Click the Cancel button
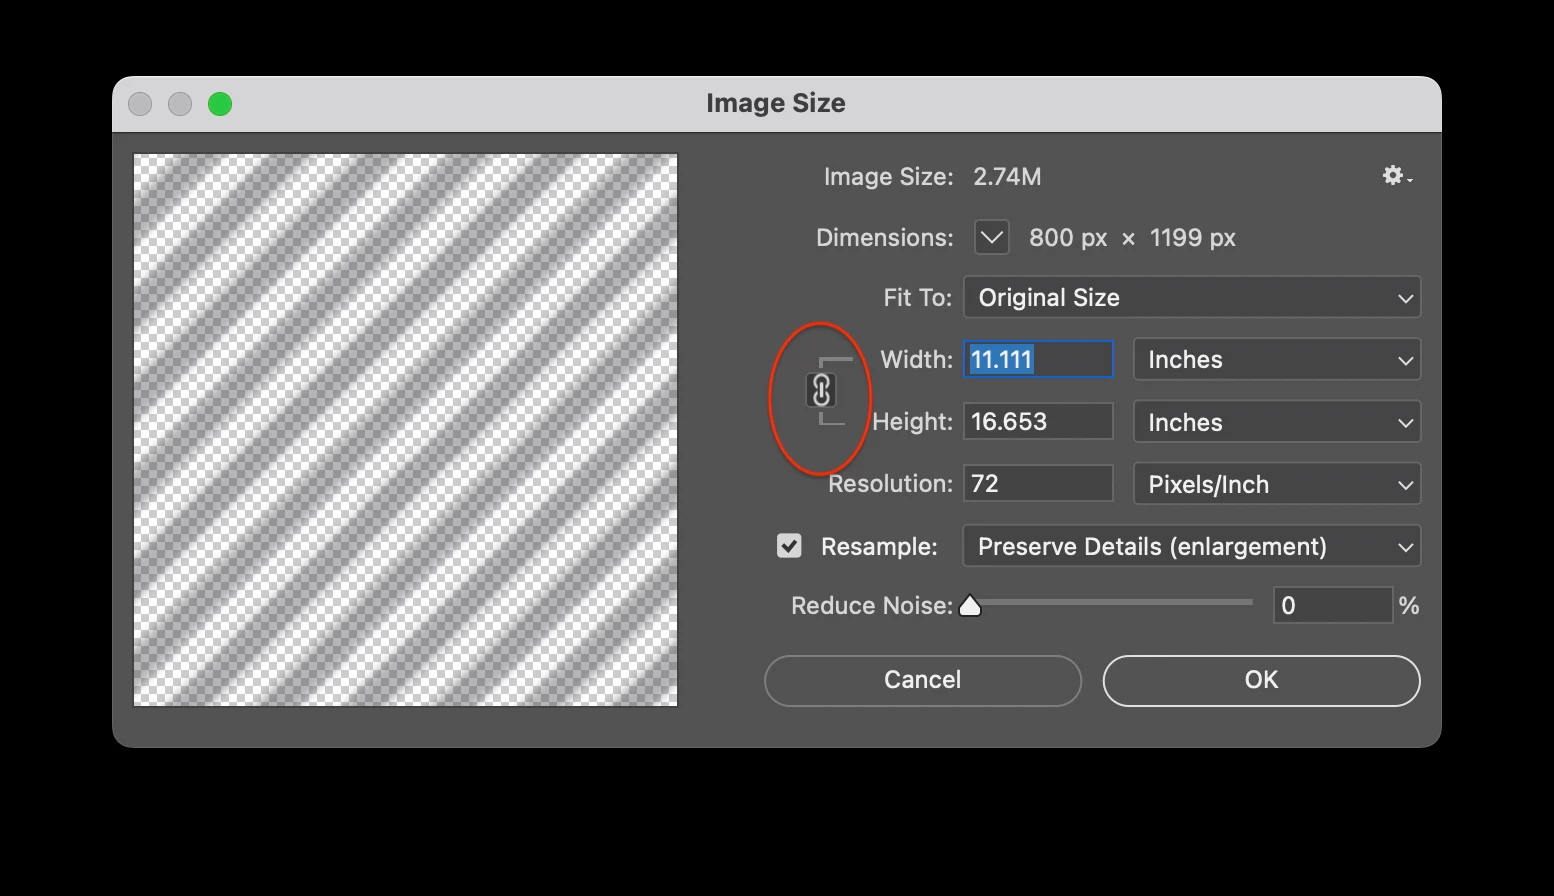This screenshot has width=1554, height=896. coord(922,680)
